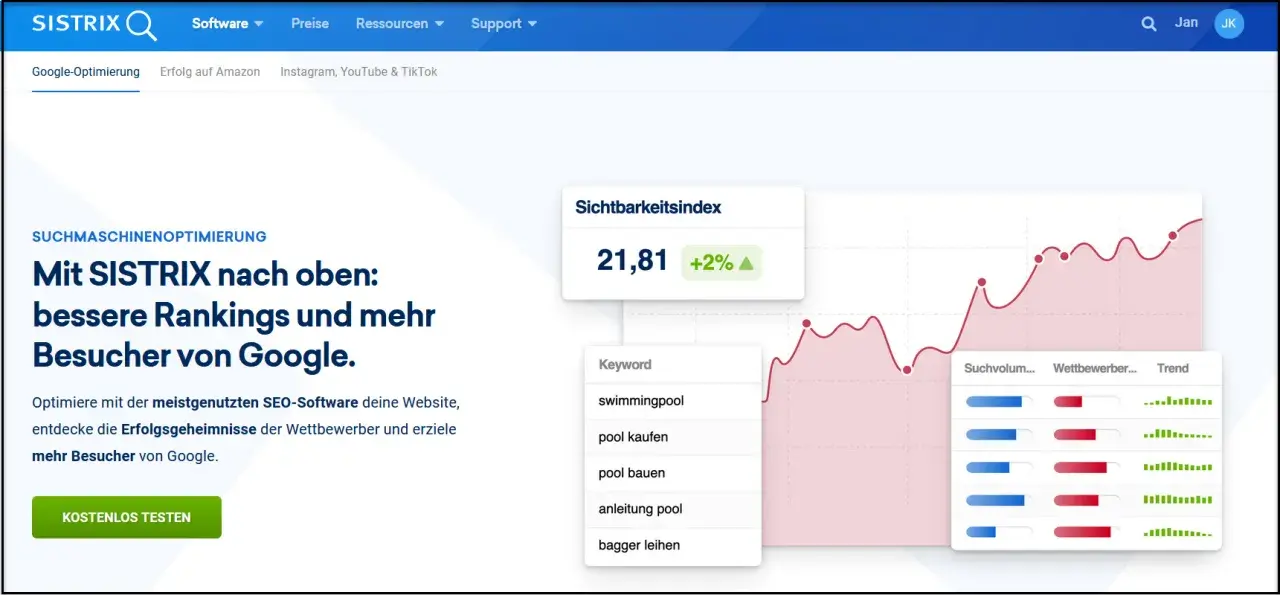Screen dimensions: 1280x595
Task: Click the Trend column header
Action: tap(1173, 368)
